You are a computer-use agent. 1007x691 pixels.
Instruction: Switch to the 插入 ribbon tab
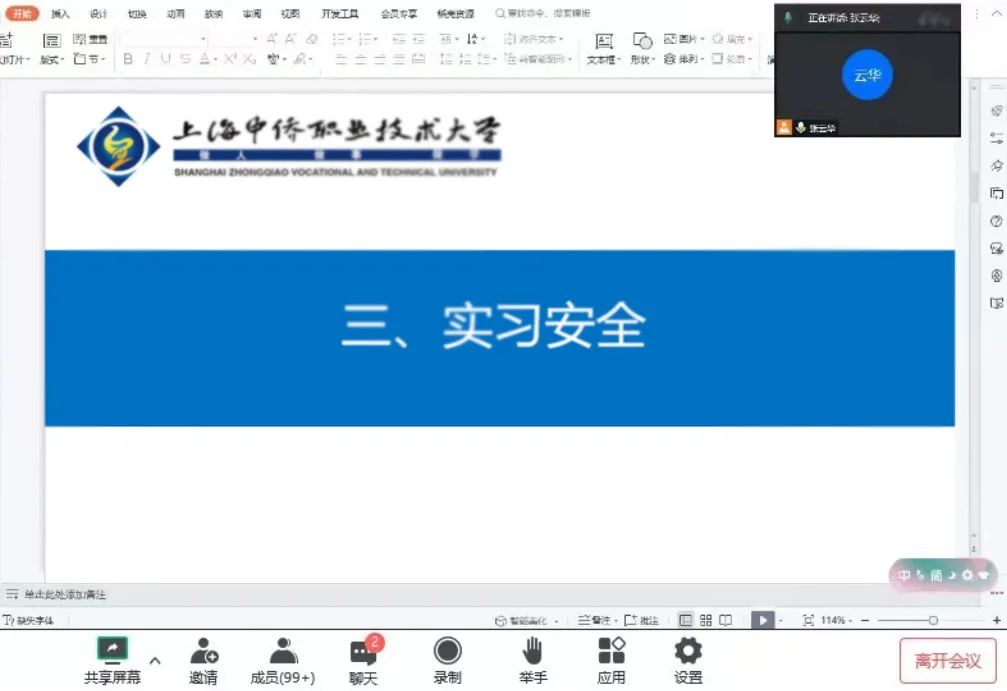point(60,14)
